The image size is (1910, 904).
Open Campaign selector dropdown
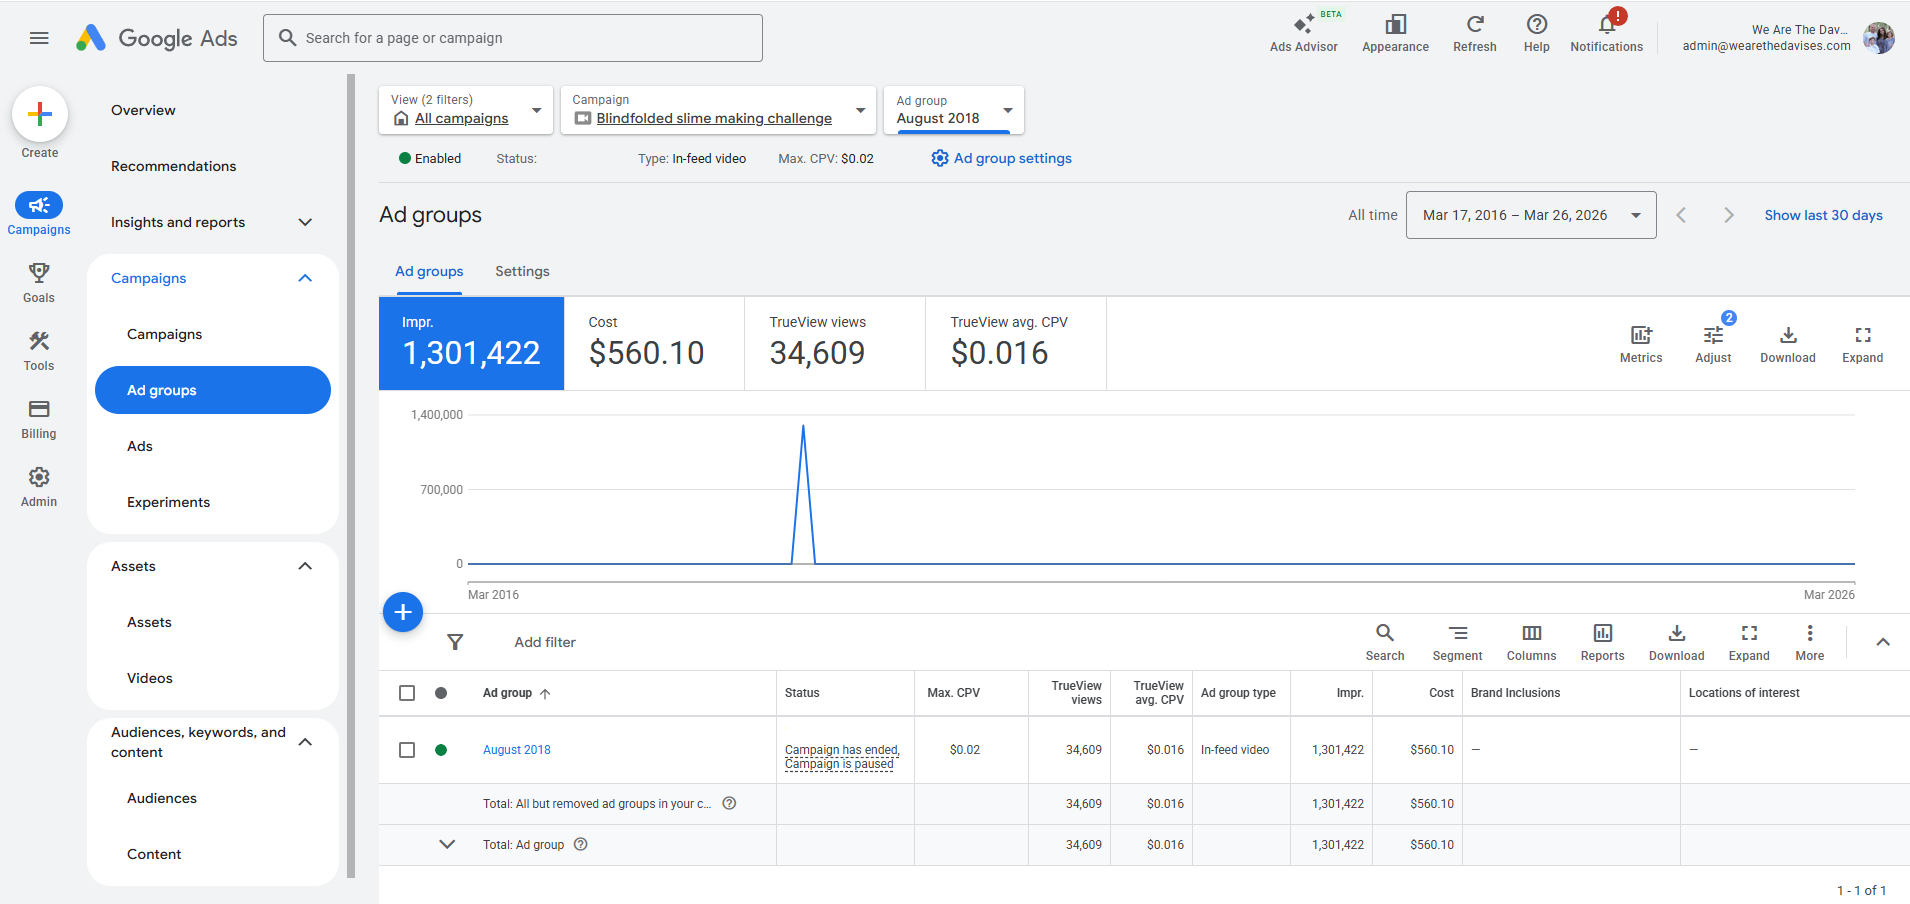[718, 110]
